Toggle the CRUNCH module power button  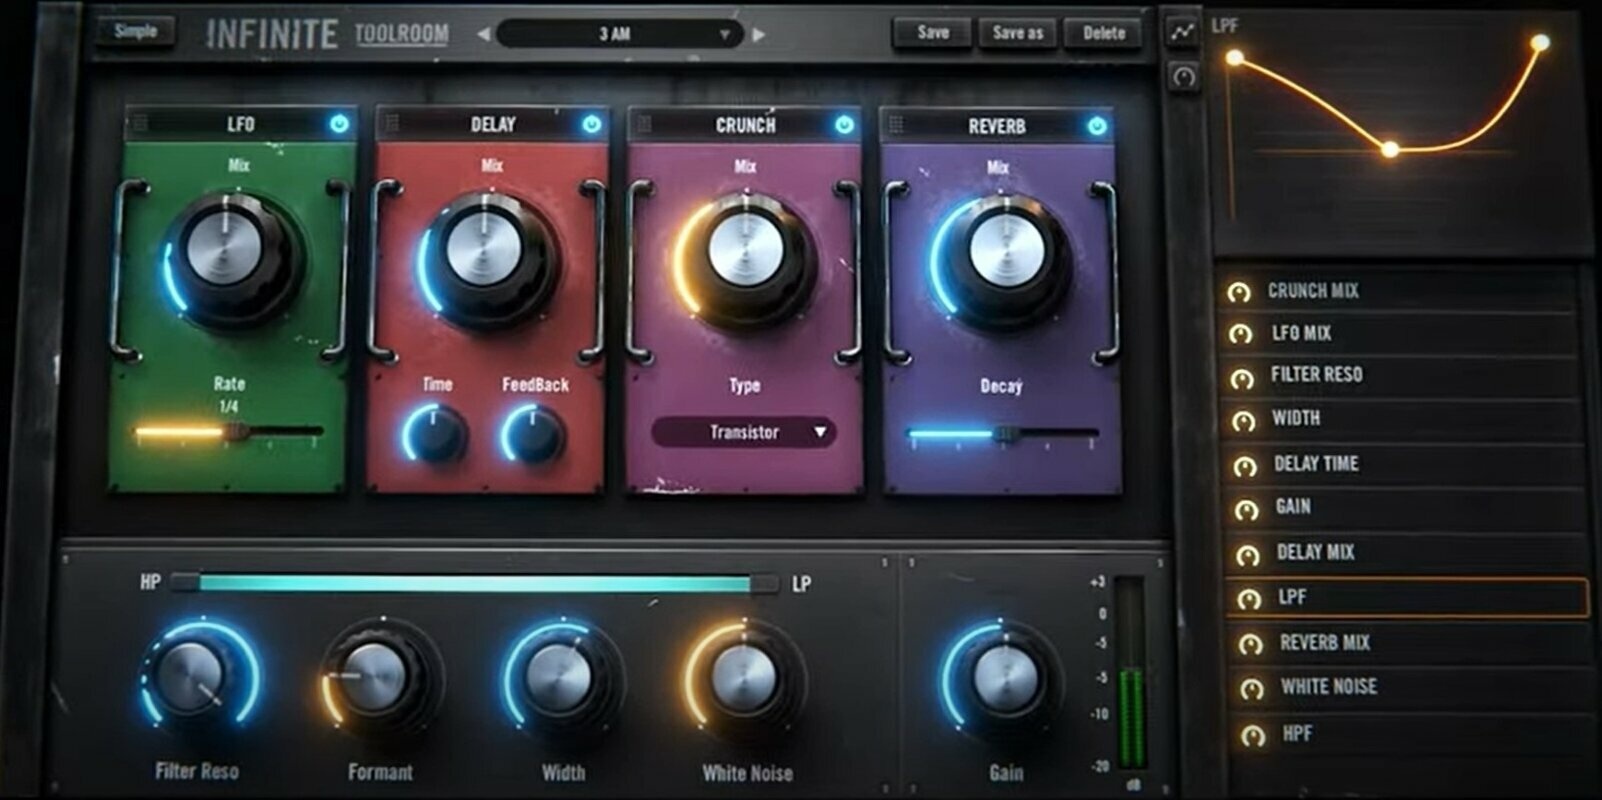(x=844, y=125)
